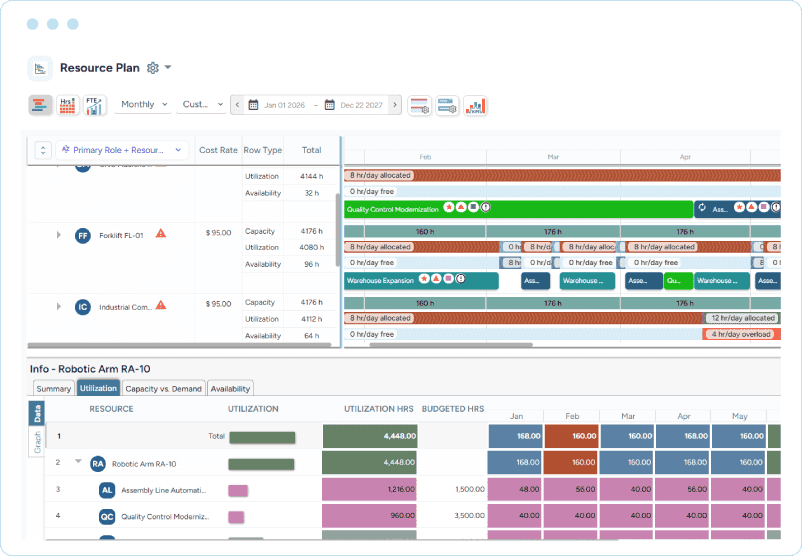Switch to the Graph vertical tab

(37, 442)
